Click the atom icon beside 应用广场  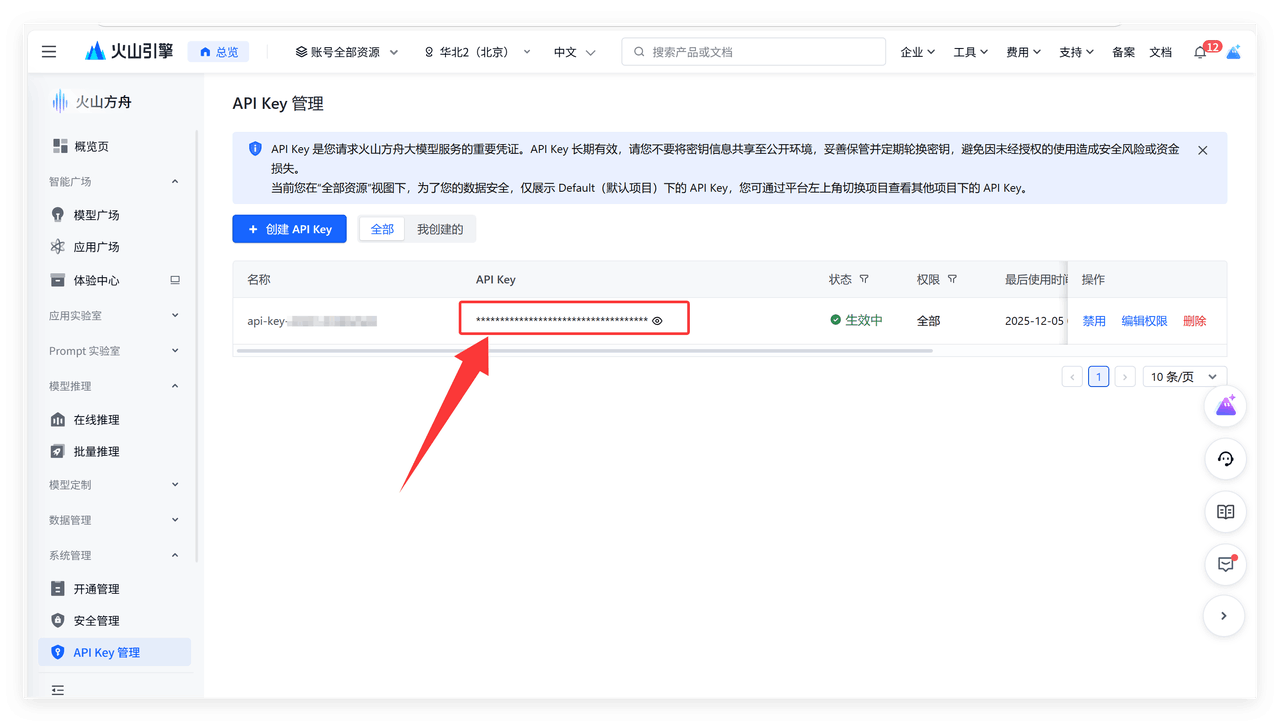click(58, 247)
